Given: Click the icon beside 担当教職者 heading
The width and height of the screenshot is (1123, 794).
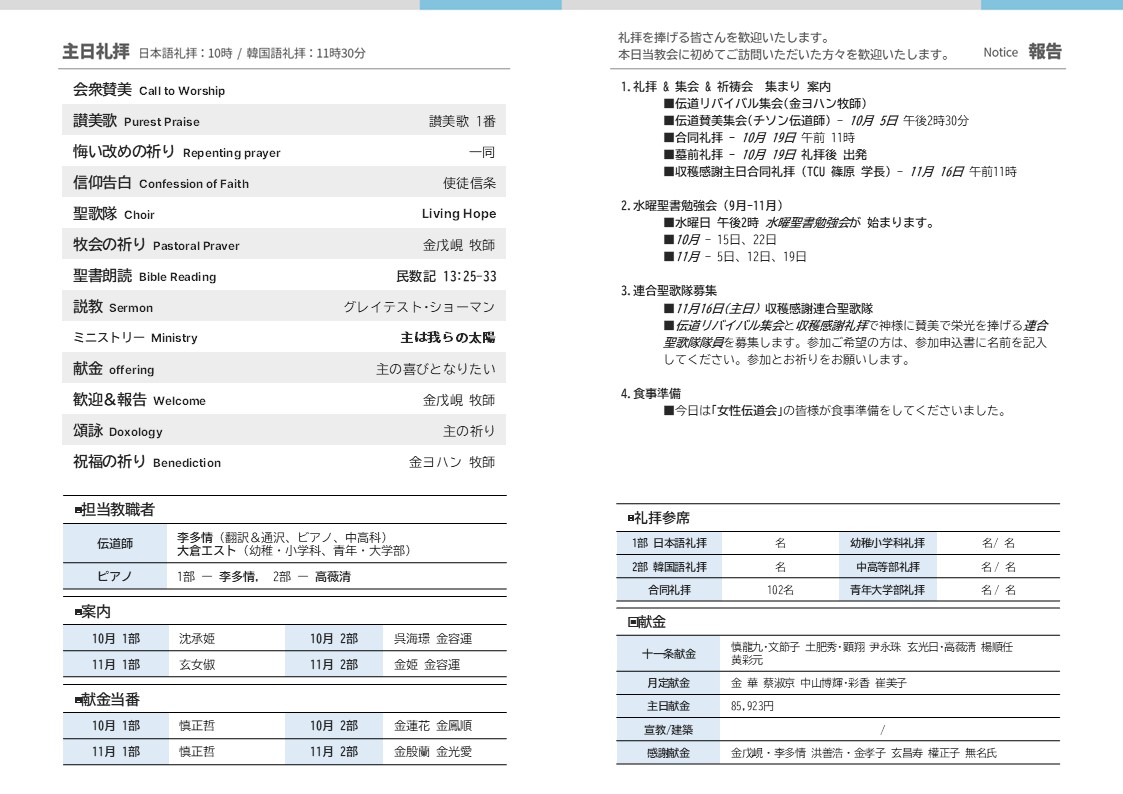Looking at the screenshot, I should (78, 511).
